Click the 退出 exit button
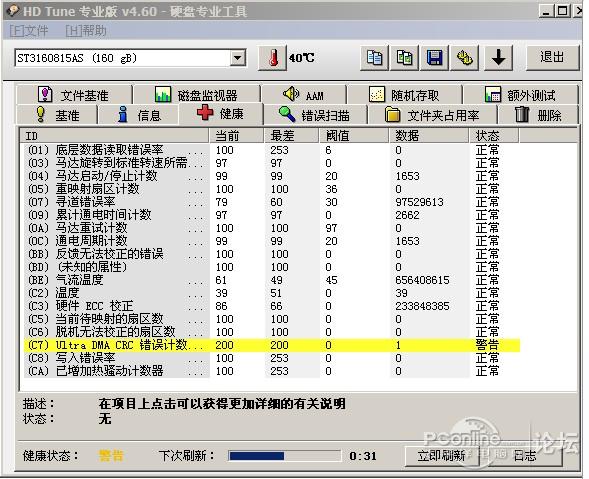Viewport: 589px width, 479px height. (552, 57)
